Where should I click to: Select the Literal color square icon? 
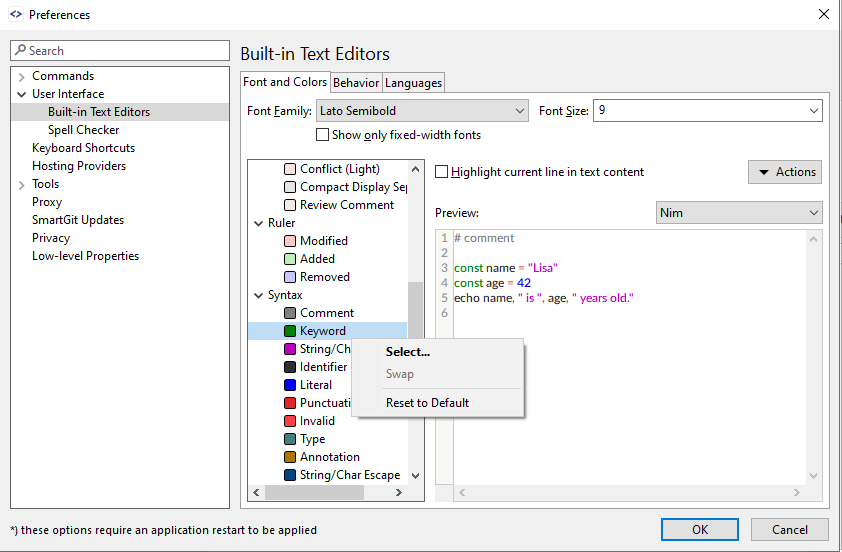pos(290,385)
